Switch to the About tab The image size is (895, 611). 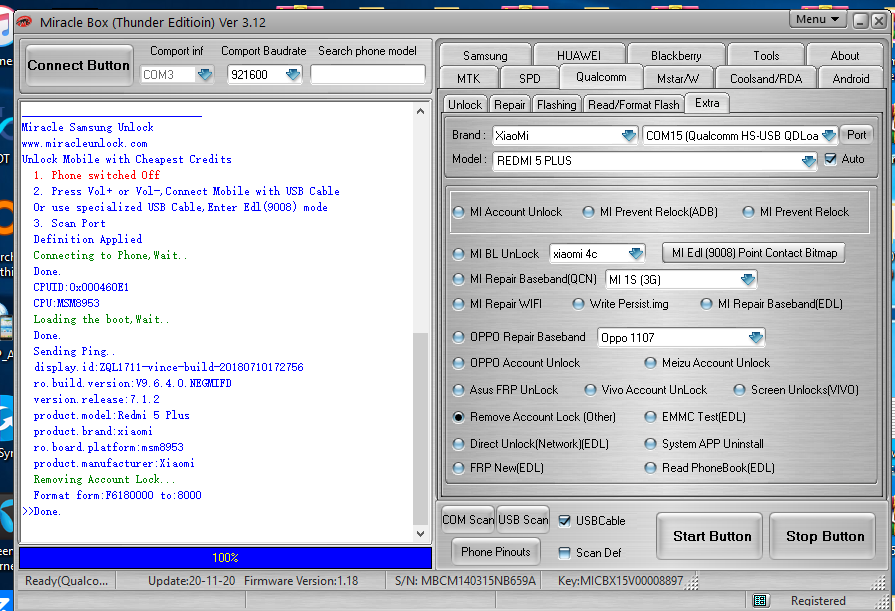845,55
